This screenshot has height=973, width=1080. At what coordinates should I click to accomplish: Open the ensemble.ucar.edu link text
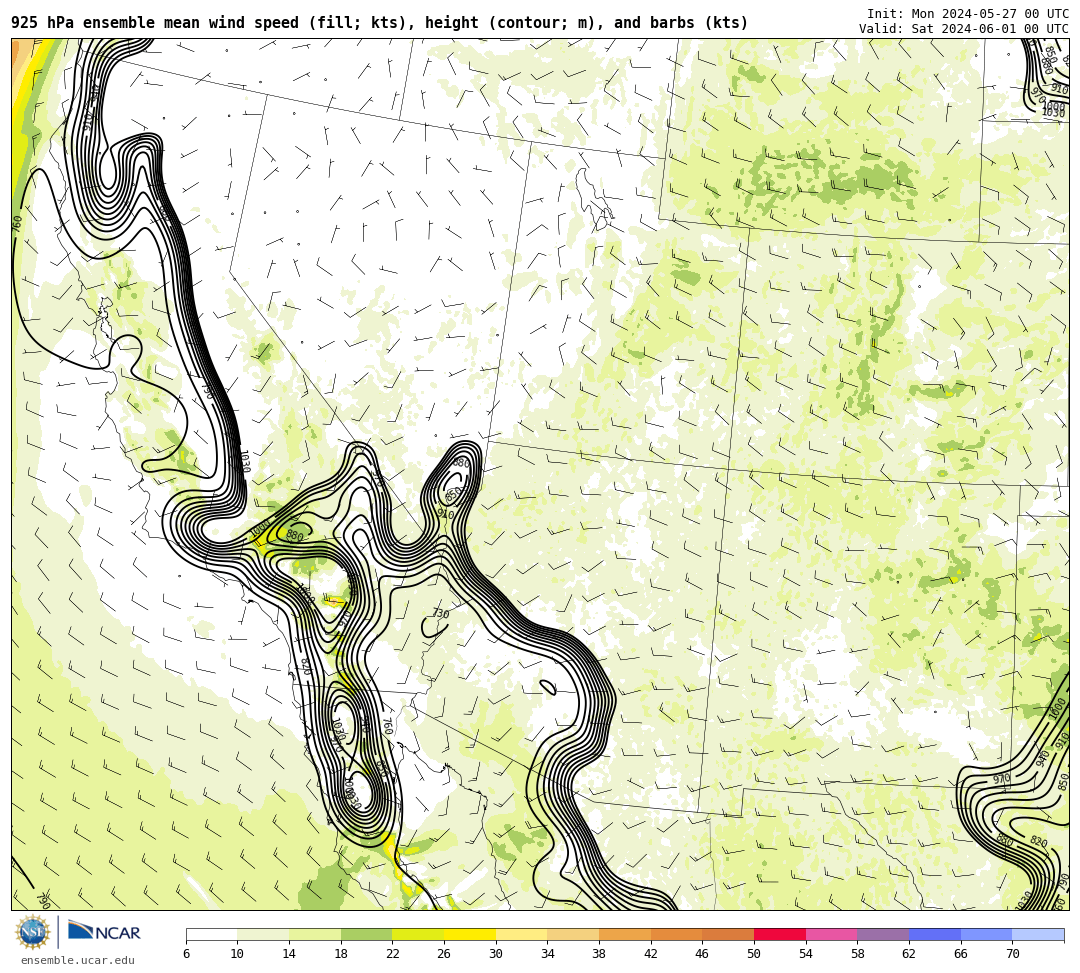click(x=78, y=961)
